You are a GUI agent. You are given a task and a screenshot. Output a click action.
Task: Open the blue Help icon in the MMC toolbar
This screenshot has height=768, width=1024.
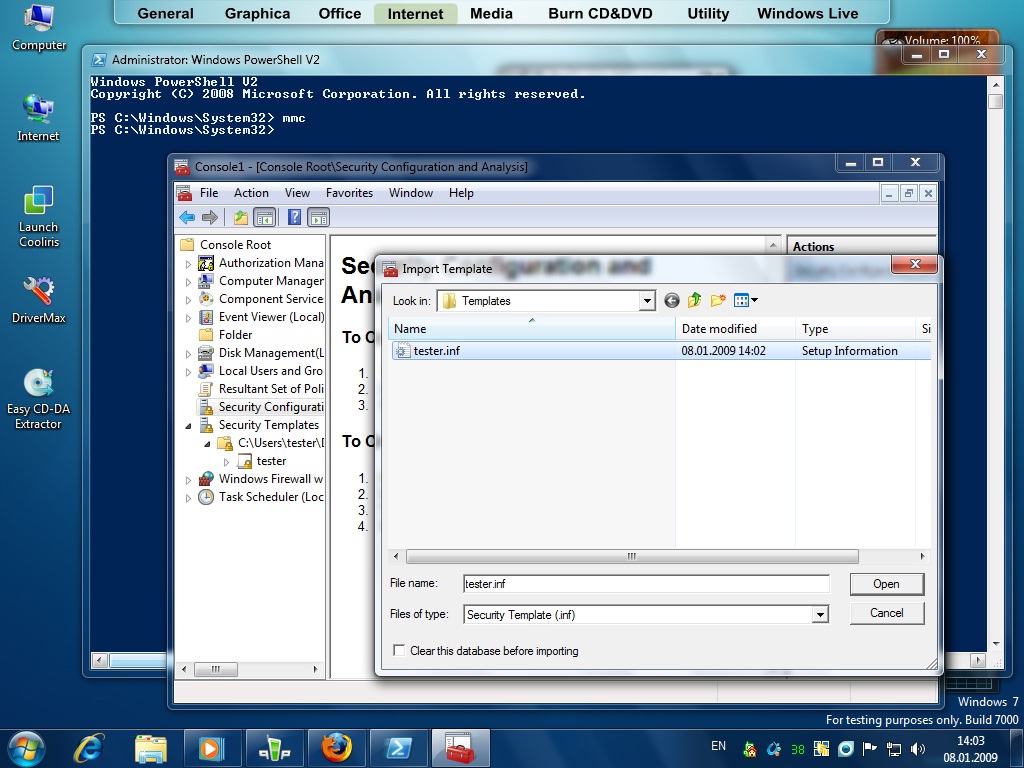[295, 217]
